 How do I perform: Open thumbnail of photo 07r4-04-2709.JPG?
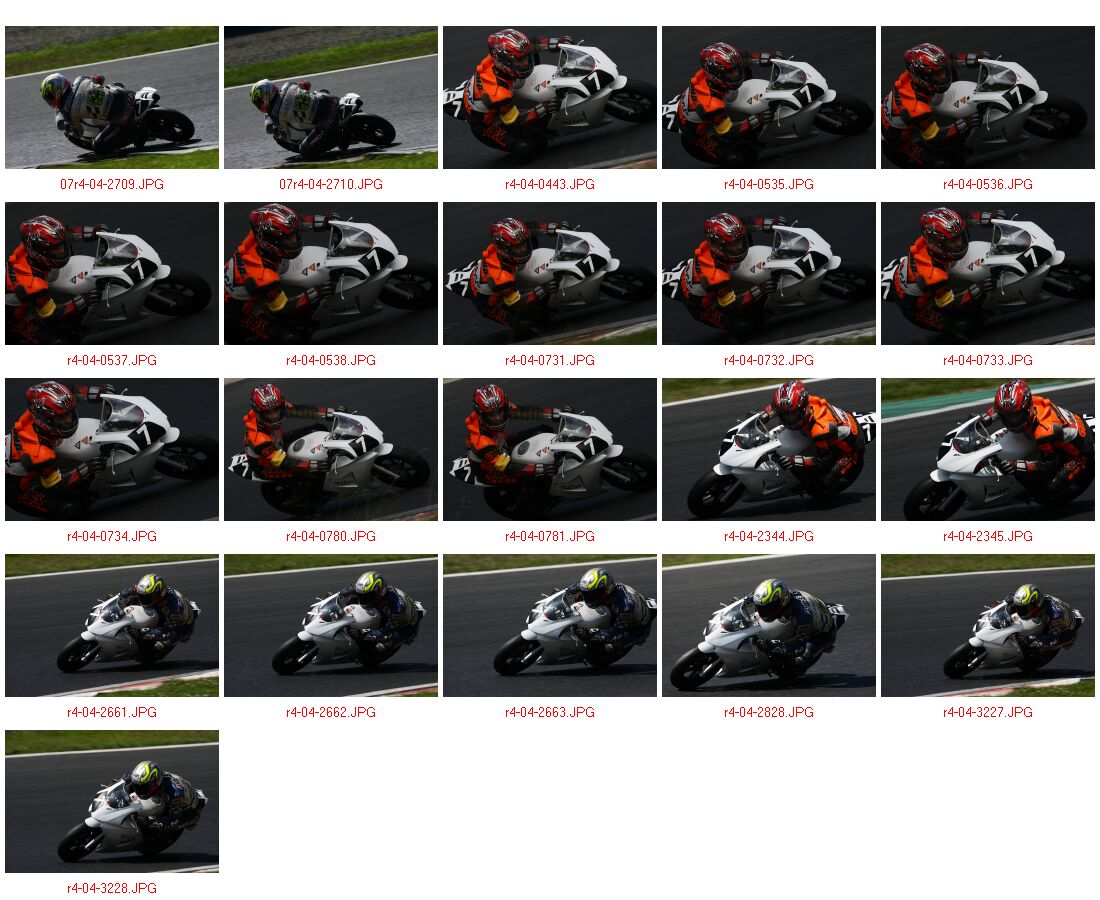112,98
